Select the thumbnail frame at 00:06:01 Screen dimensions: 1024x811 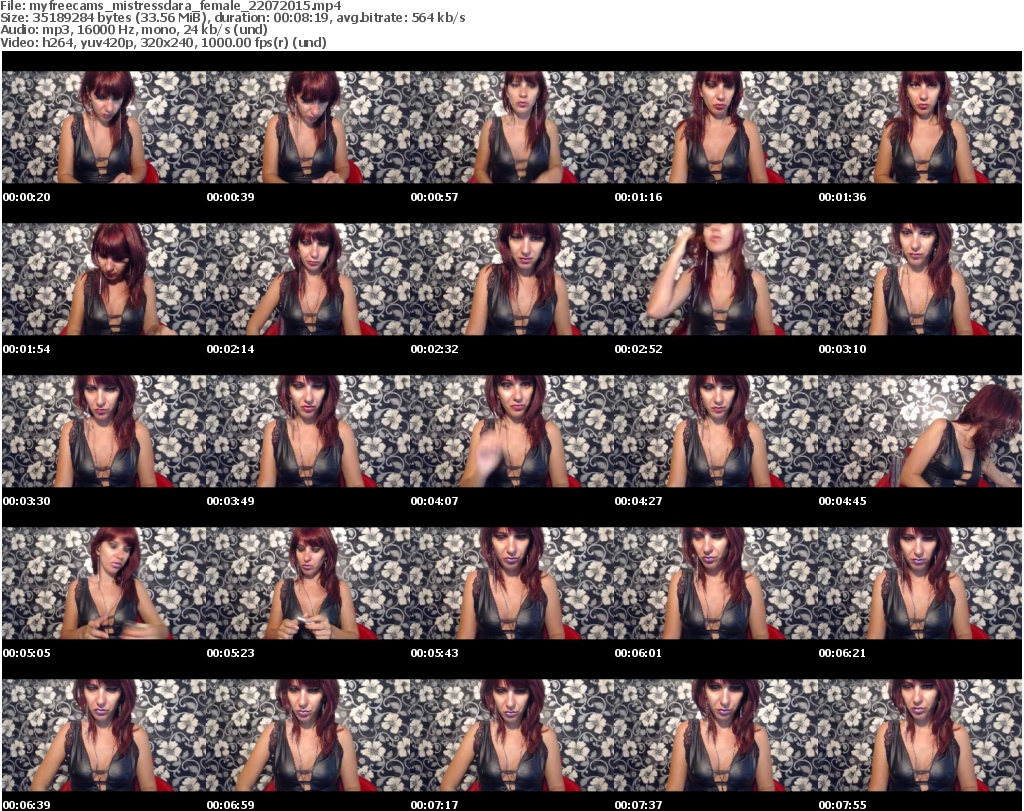[716, 583]
